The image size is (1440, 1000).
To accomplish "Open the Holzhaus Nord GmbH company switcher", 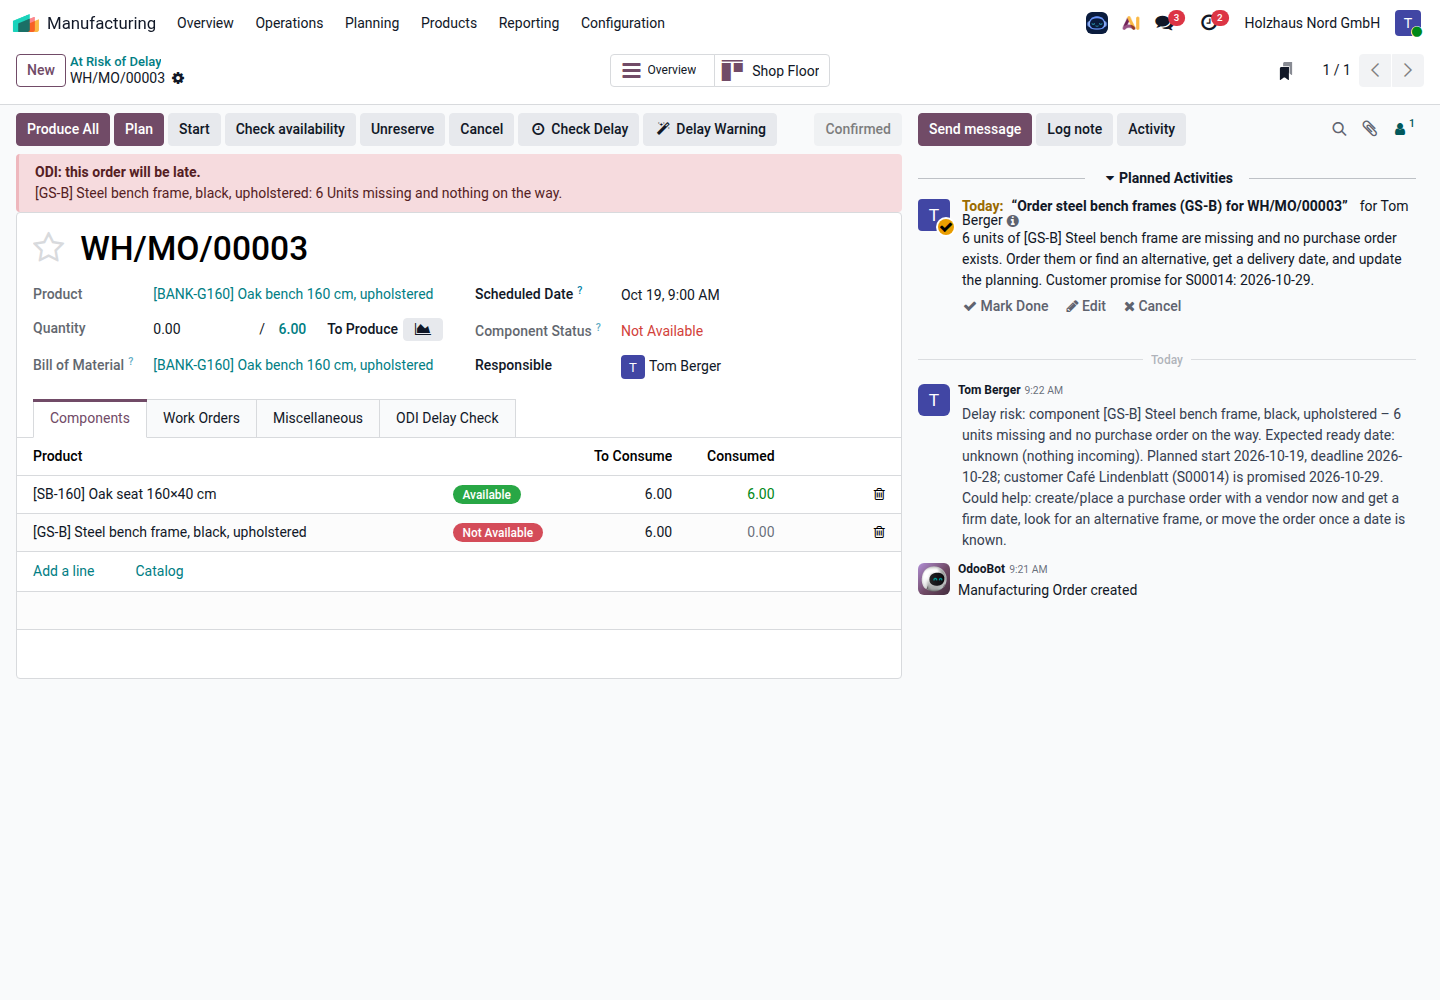I will (x=1312, y=23).
